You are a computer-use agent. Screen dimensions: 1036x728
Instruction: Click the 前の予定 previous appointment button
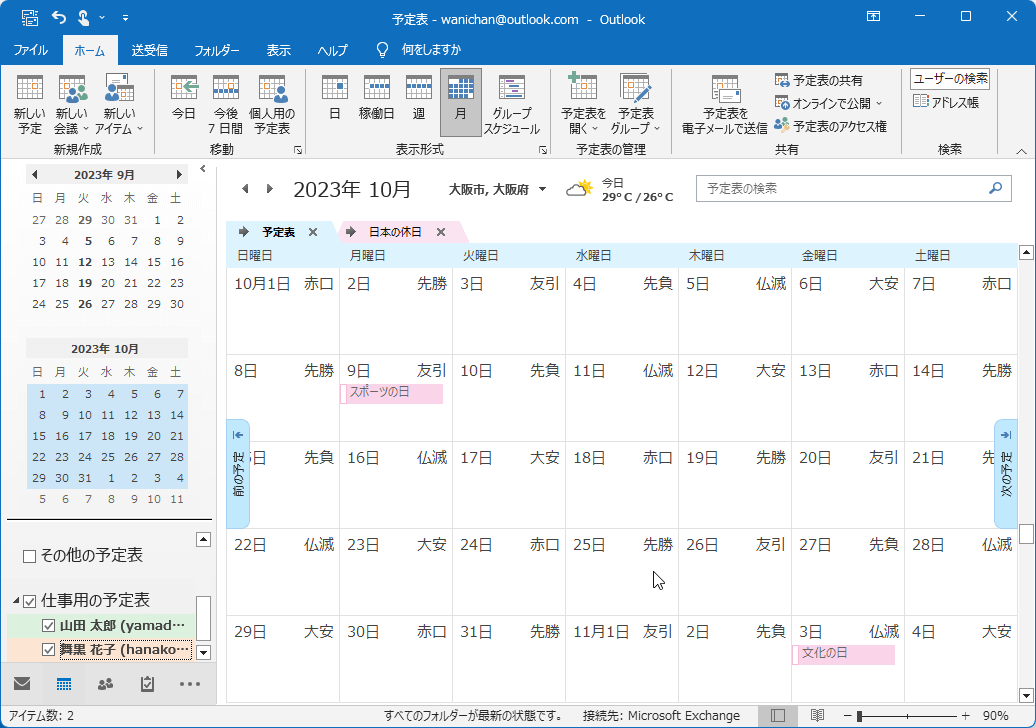click(238, 474)
